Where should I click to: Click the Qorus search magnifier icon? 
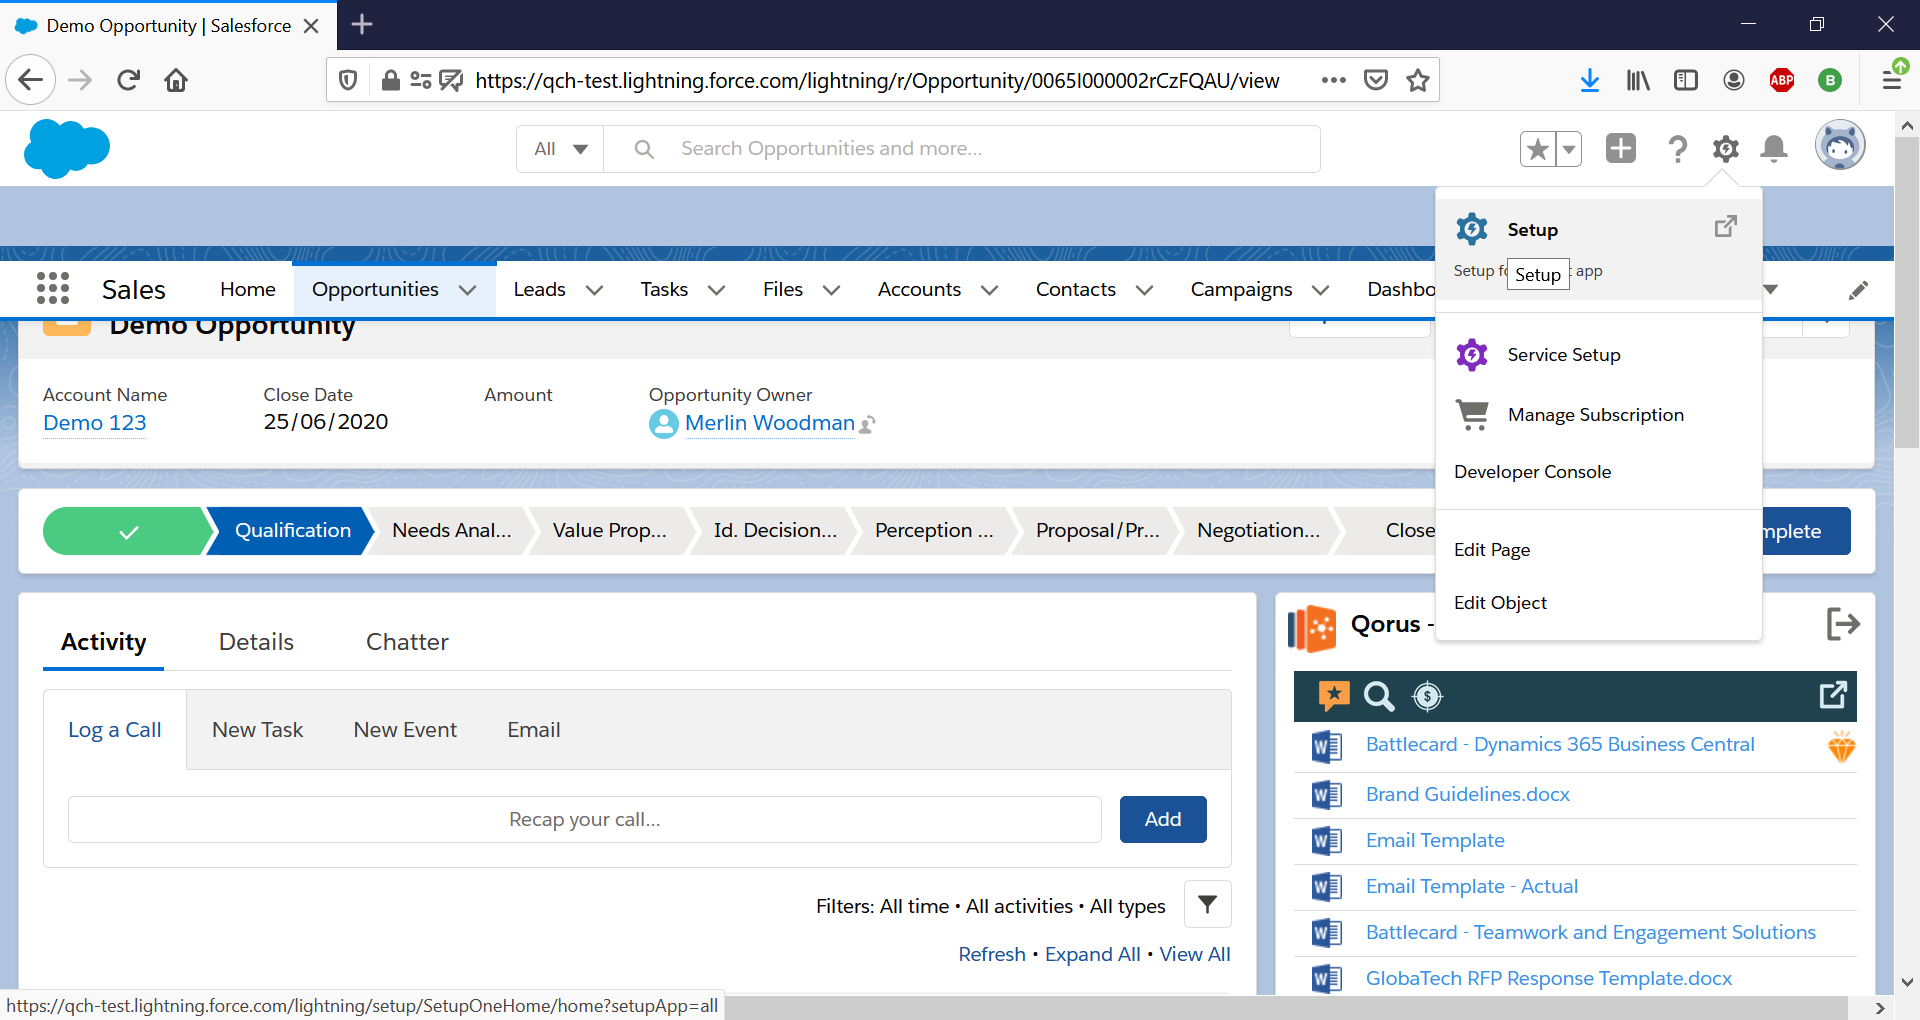[x=1379, y=696]
